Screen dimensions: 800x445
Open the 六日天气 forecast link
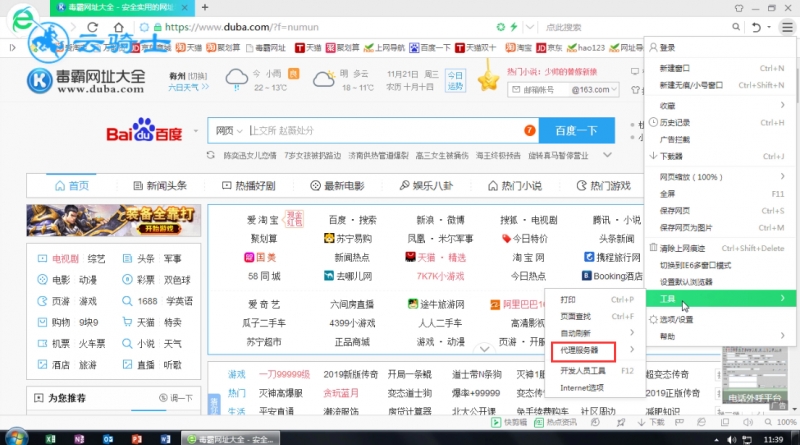tap(188, 87)
